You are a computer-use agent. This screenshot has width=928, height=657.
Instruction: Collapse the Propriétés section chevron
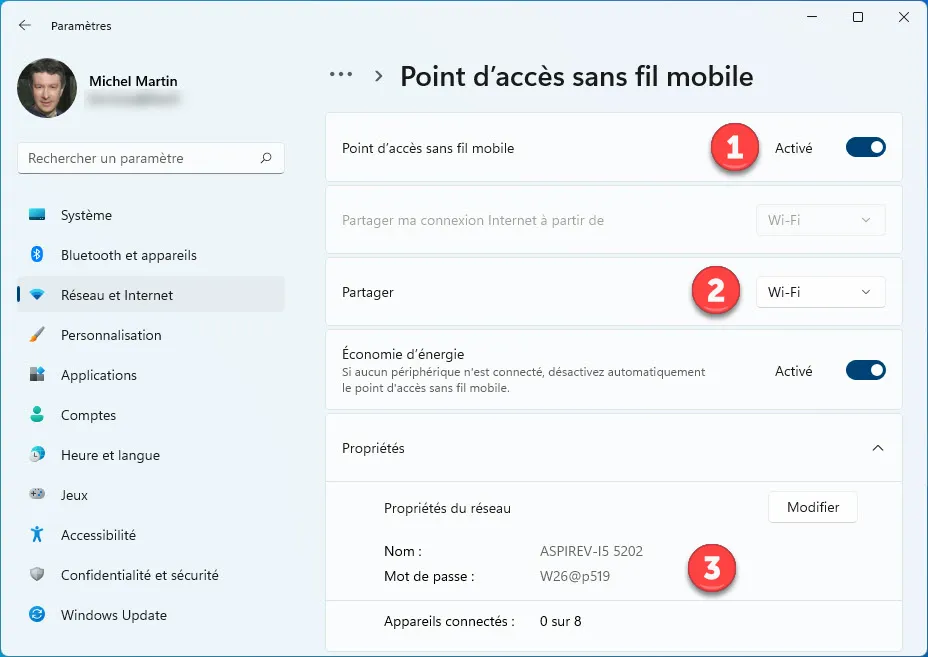click(877, 449)
